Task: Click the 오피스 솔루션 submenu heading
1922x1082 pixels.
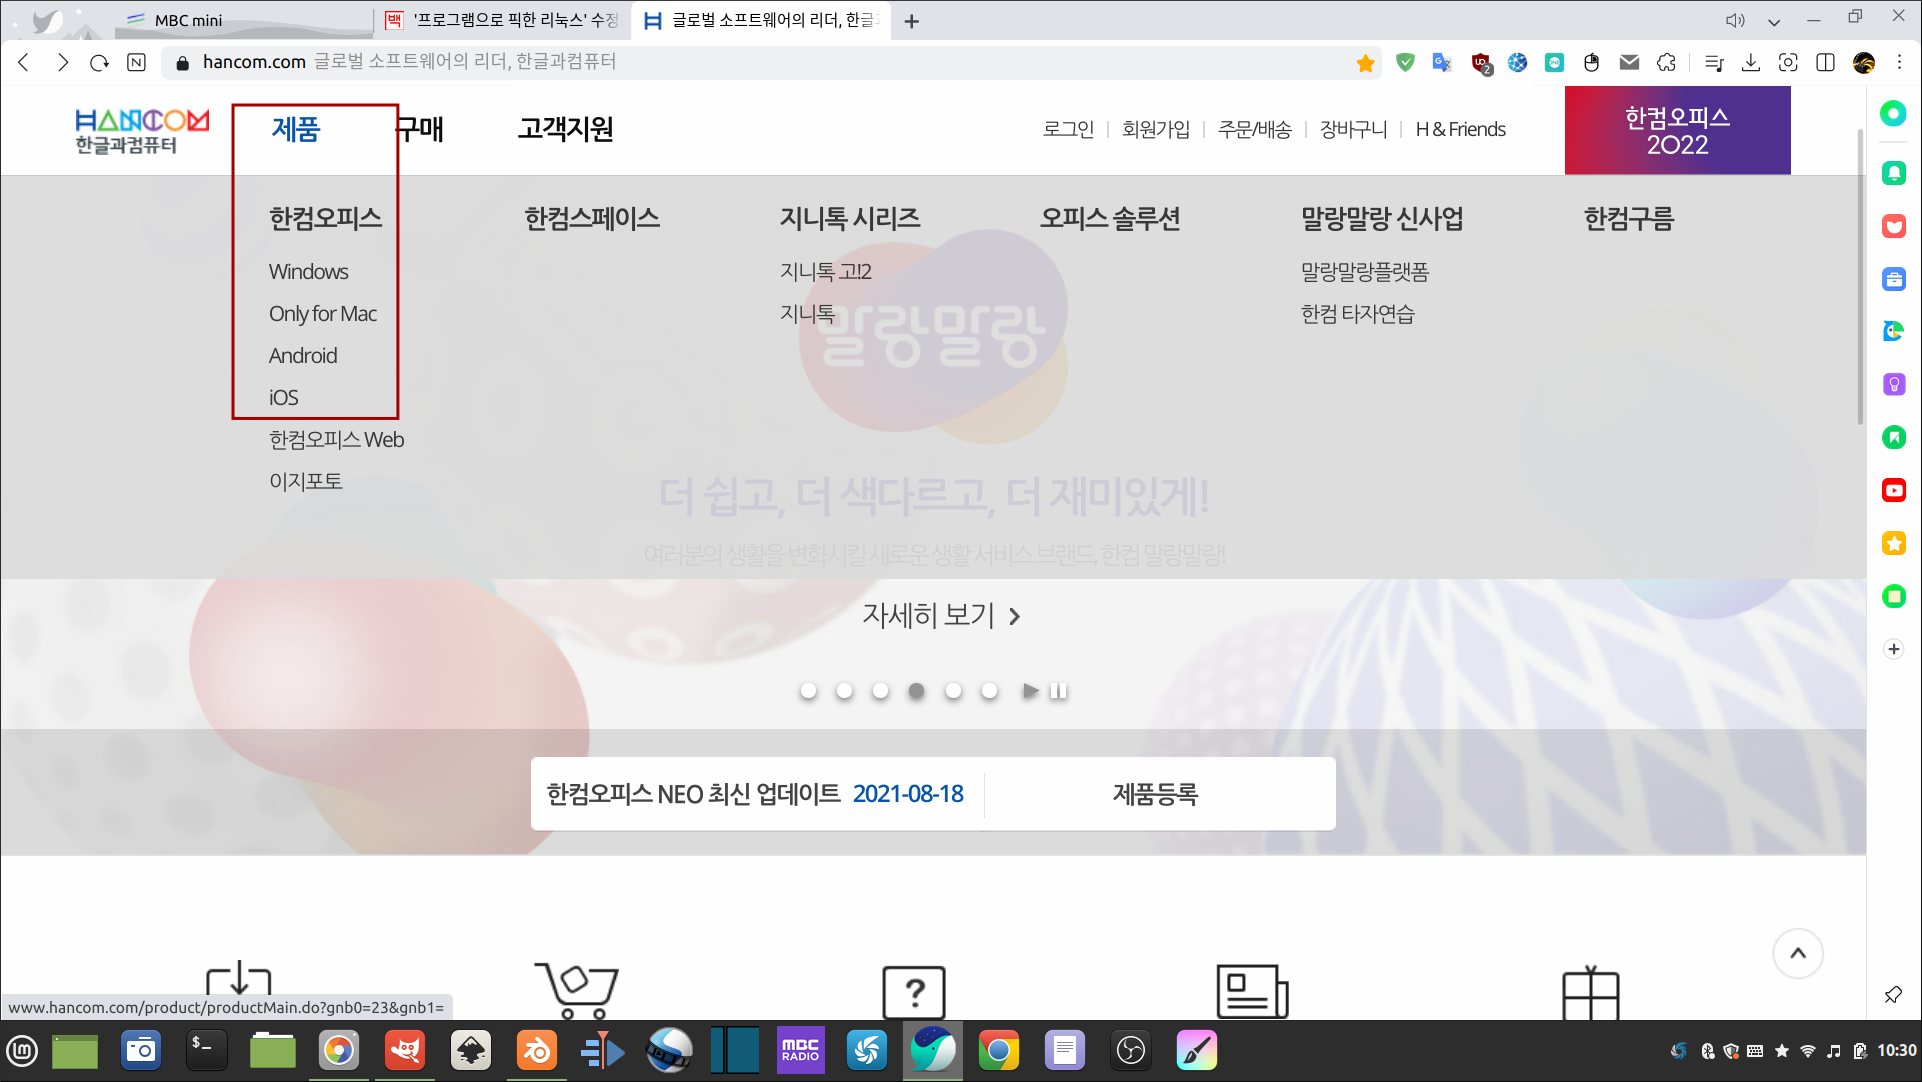Action: click(1110, 218)
